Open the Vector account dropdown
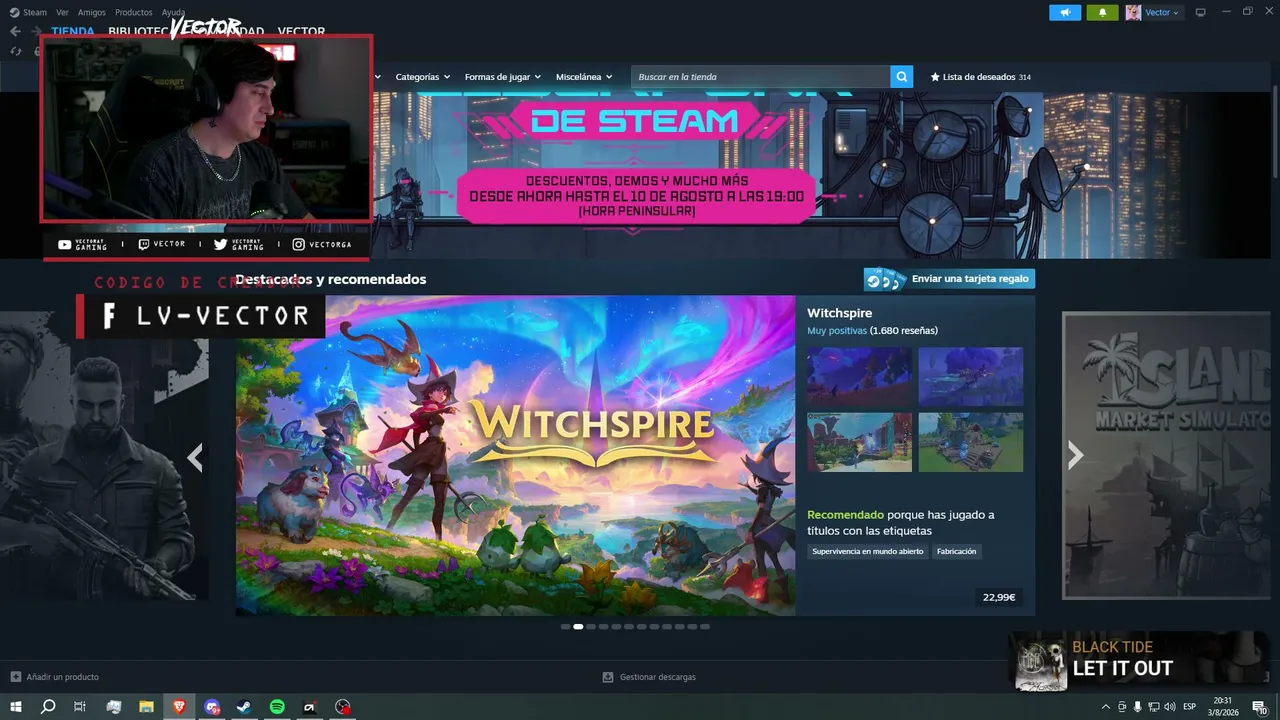The image size is (1280, 720). point(1162,13)
